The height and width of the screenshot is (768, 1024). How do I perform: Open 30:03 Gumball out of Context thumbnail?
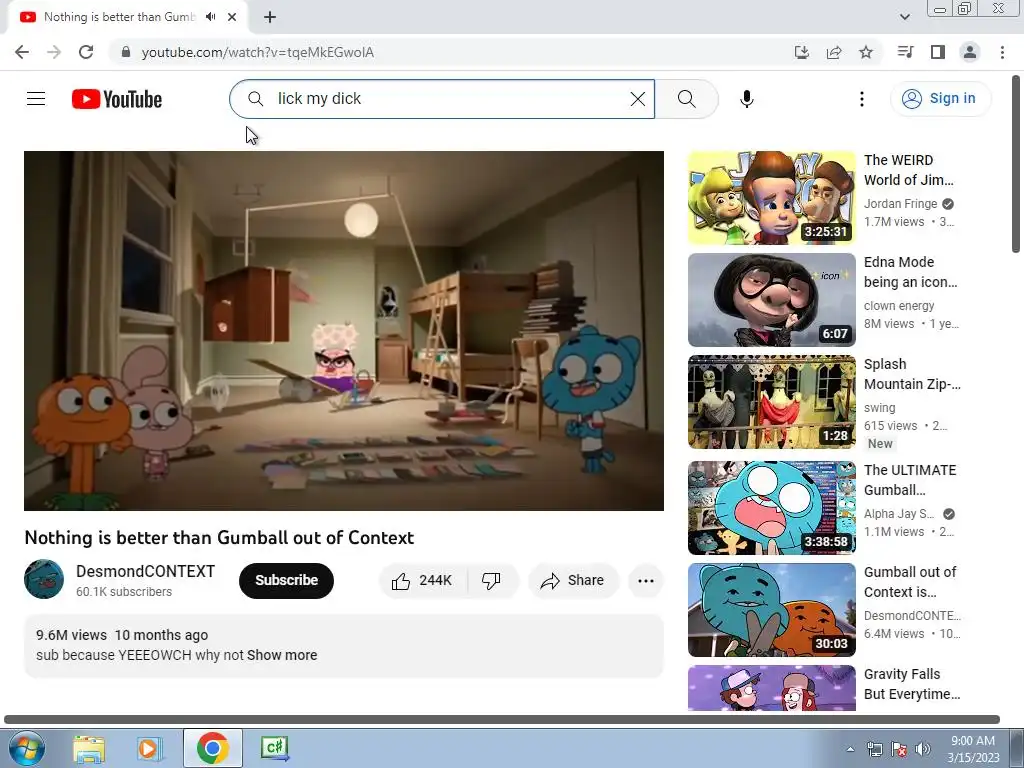tap(771, 609)
